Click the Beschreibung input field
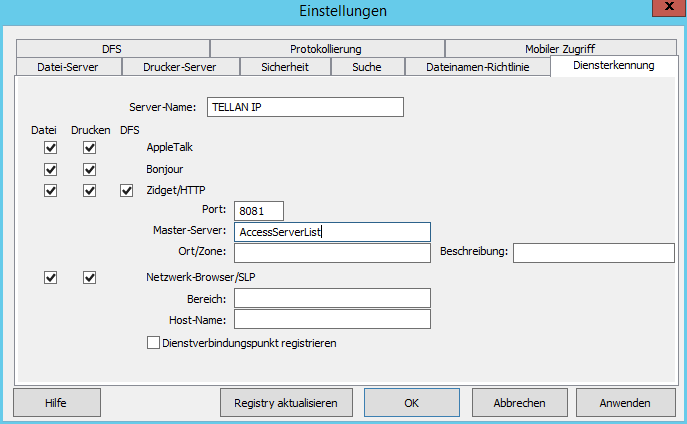687x424 pixels. [594, 253]
